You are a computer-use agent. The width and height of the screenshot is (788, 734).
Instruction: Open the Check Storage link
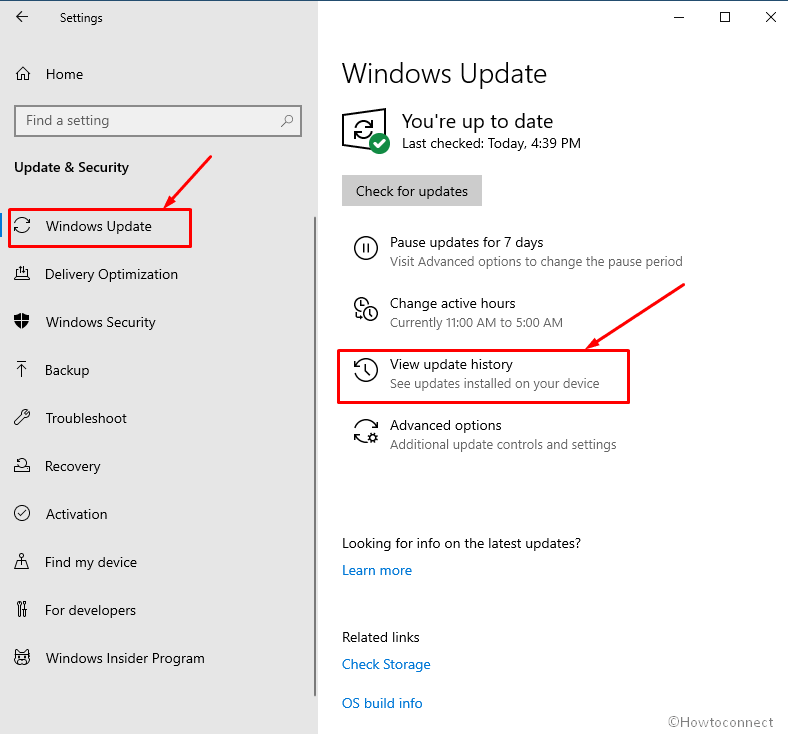coord(386,664)
